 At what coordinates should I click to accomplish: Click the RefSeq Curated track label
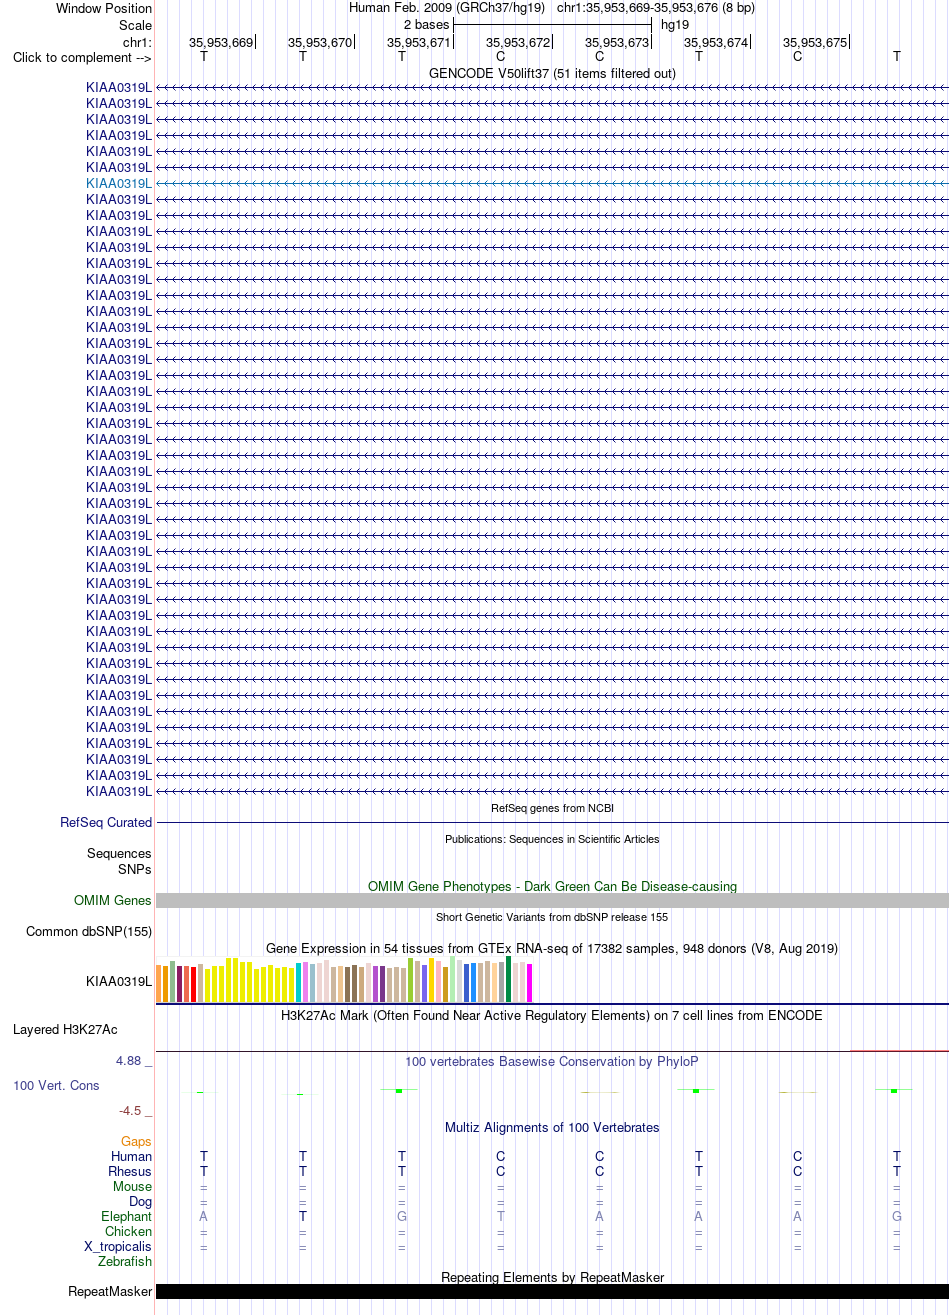pyautogui.click(x=106, y=822)
